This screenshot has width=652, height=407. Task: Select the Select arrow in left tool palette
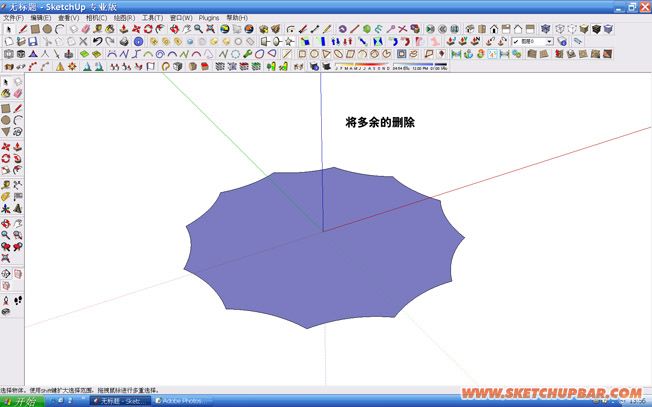(x=6, y=82)
